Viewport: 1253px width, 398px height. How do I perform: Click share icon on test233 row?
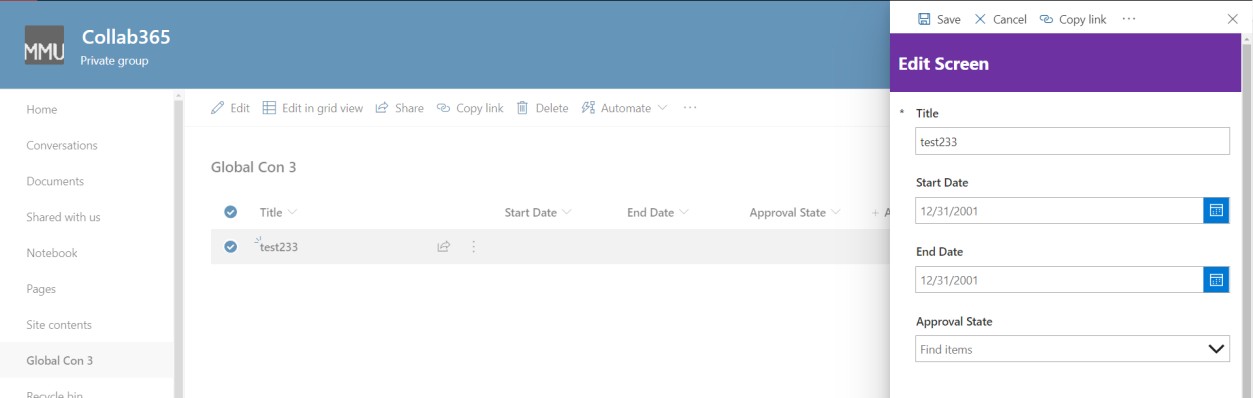(443, 247)
